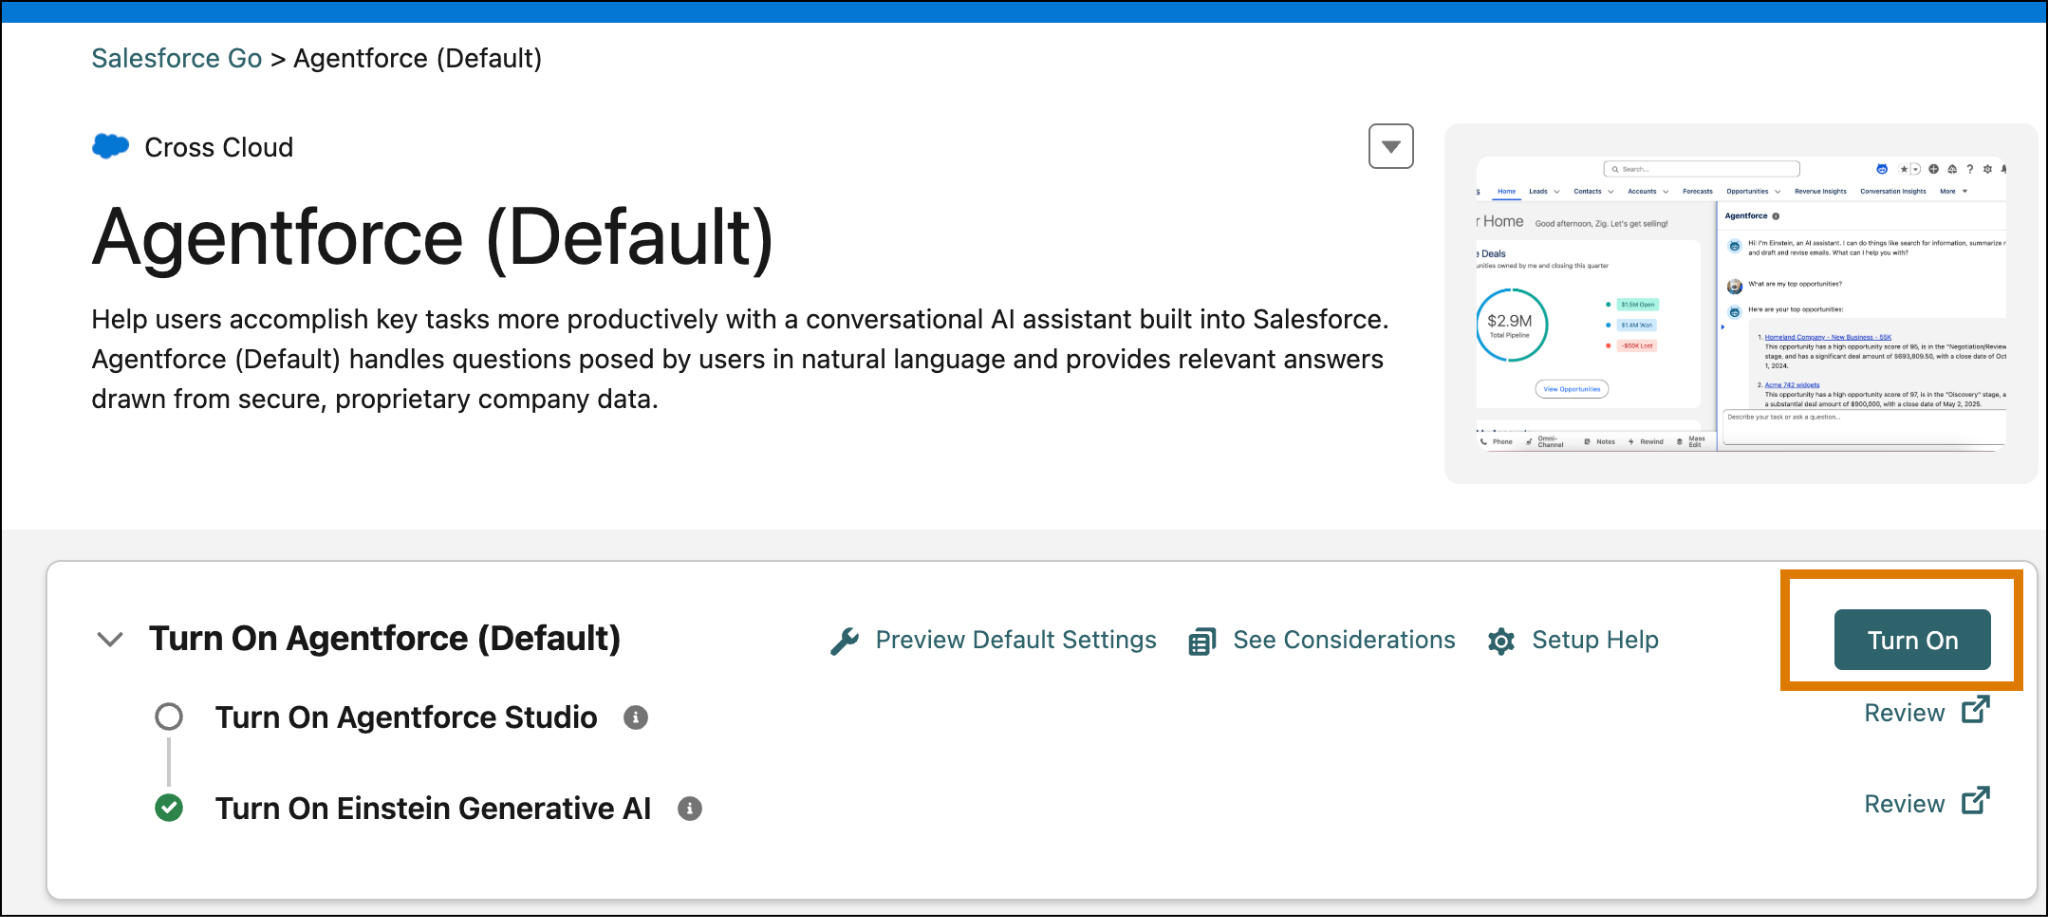Click info icon beside Turn On Einstein Generative AI
The height and width of the screenshot is (917, 2048).
click(690, 808)
